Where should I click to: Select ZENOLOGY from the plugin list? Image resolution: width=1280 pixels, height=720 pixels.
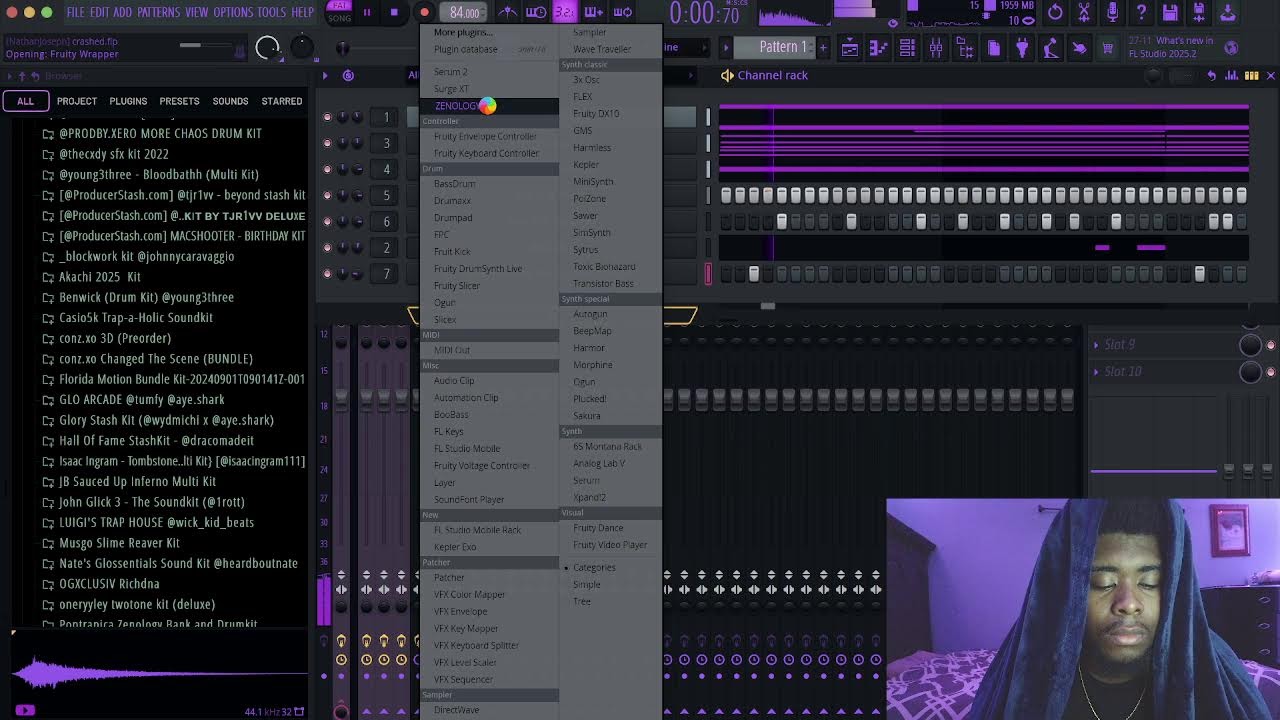[489, 106]
